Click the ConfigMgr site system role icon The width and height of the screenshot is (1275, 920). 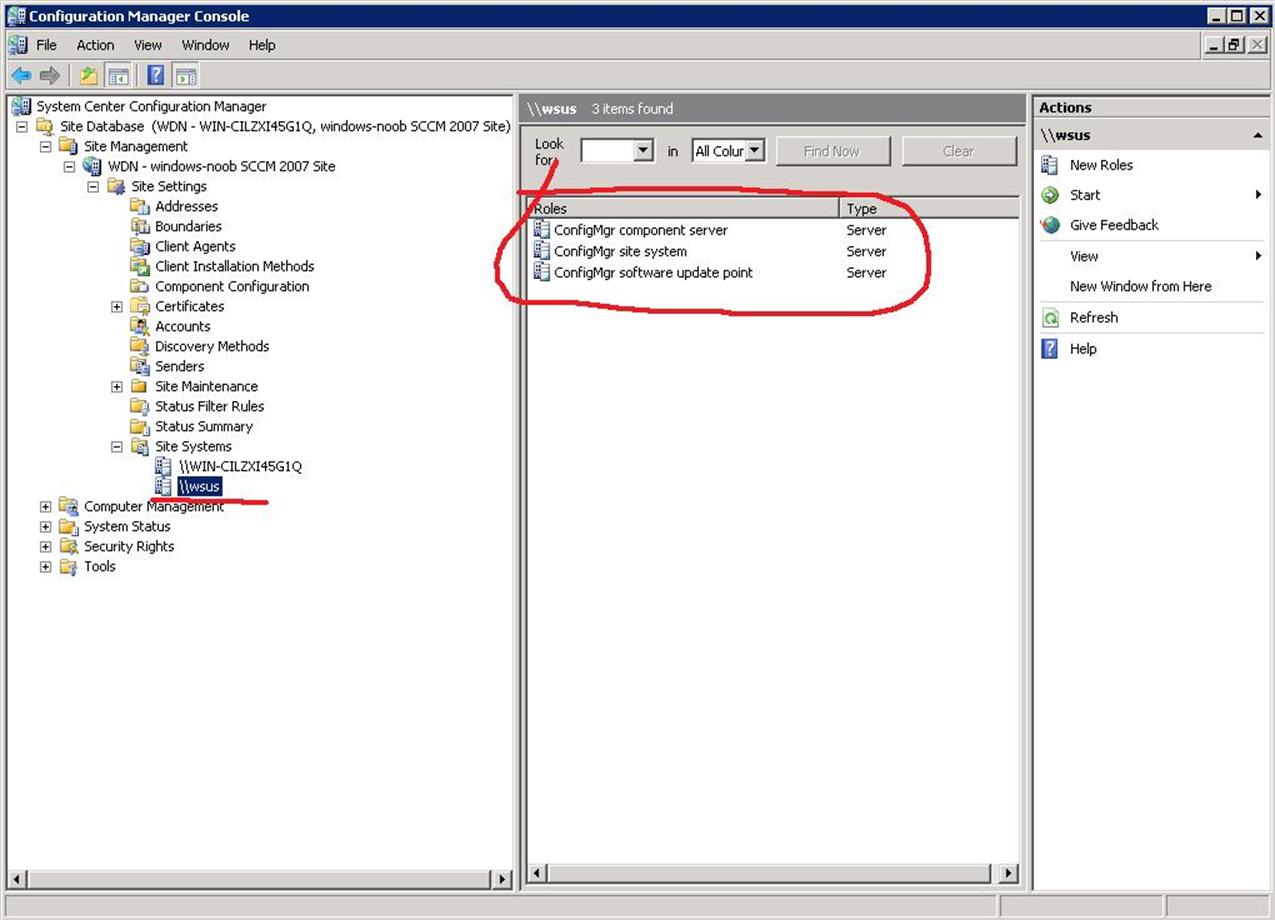coord(541,251)
